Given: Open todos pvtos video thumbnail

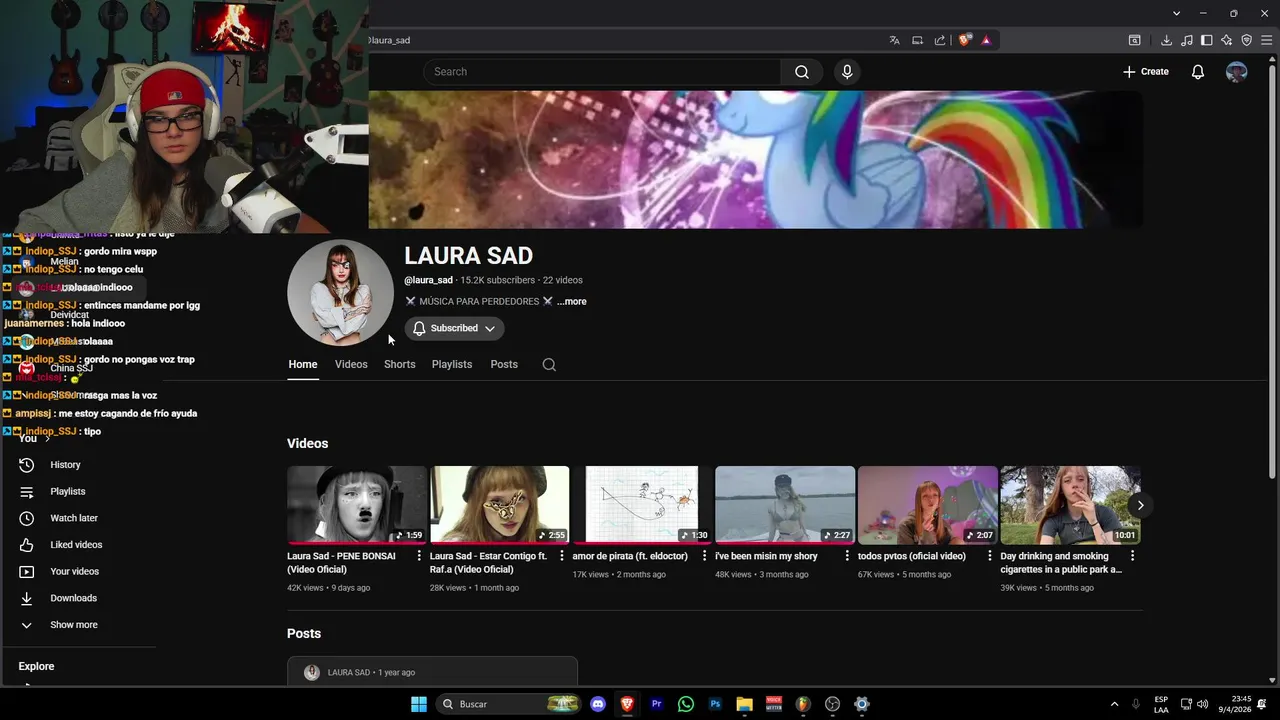Looking at the screenshot, I should [928, 505].
